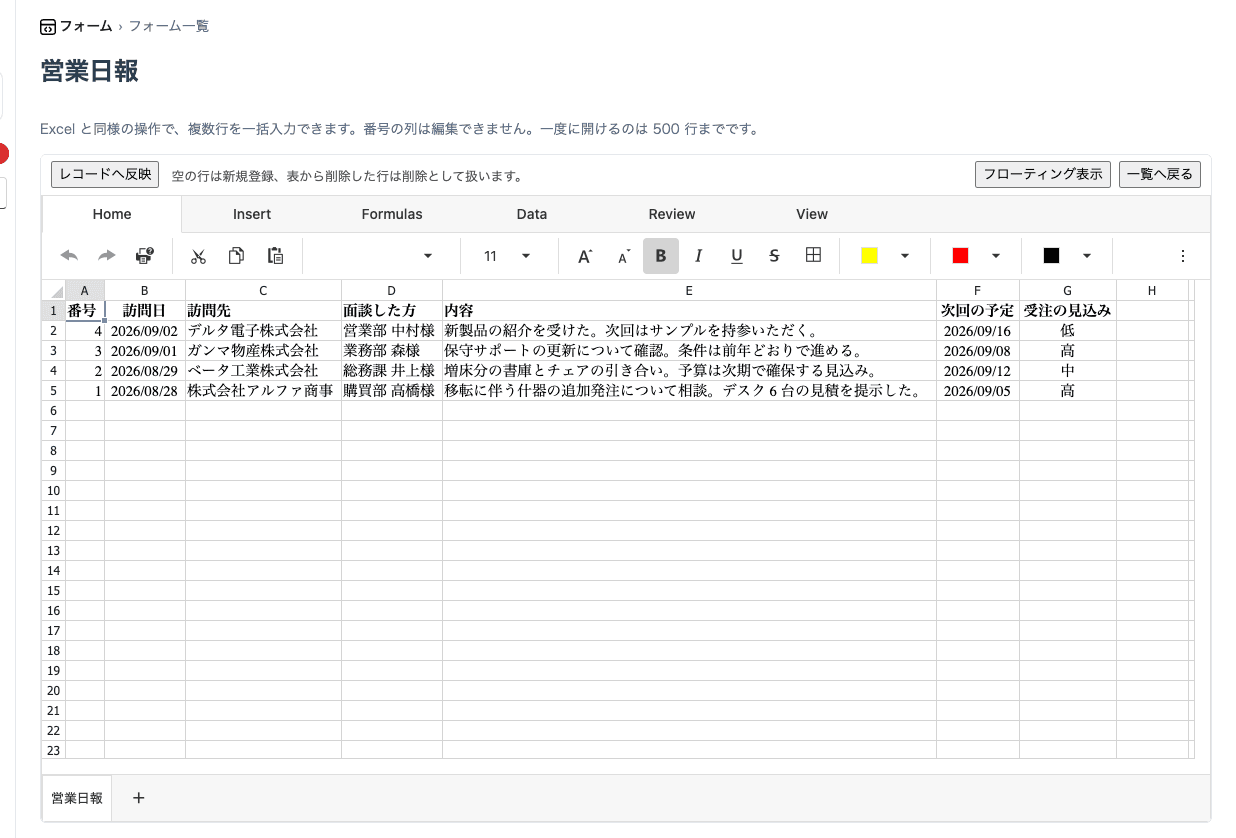This screenshot has height=838, width=1236.
Task: Open the View ribbon tab
Action: (x=812, y=214)
